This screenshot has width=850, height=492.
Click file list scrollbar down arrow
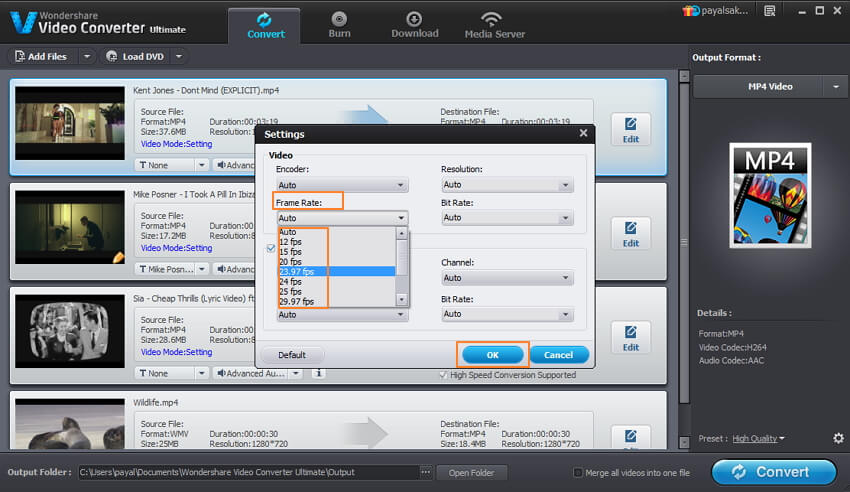(684, 442)
